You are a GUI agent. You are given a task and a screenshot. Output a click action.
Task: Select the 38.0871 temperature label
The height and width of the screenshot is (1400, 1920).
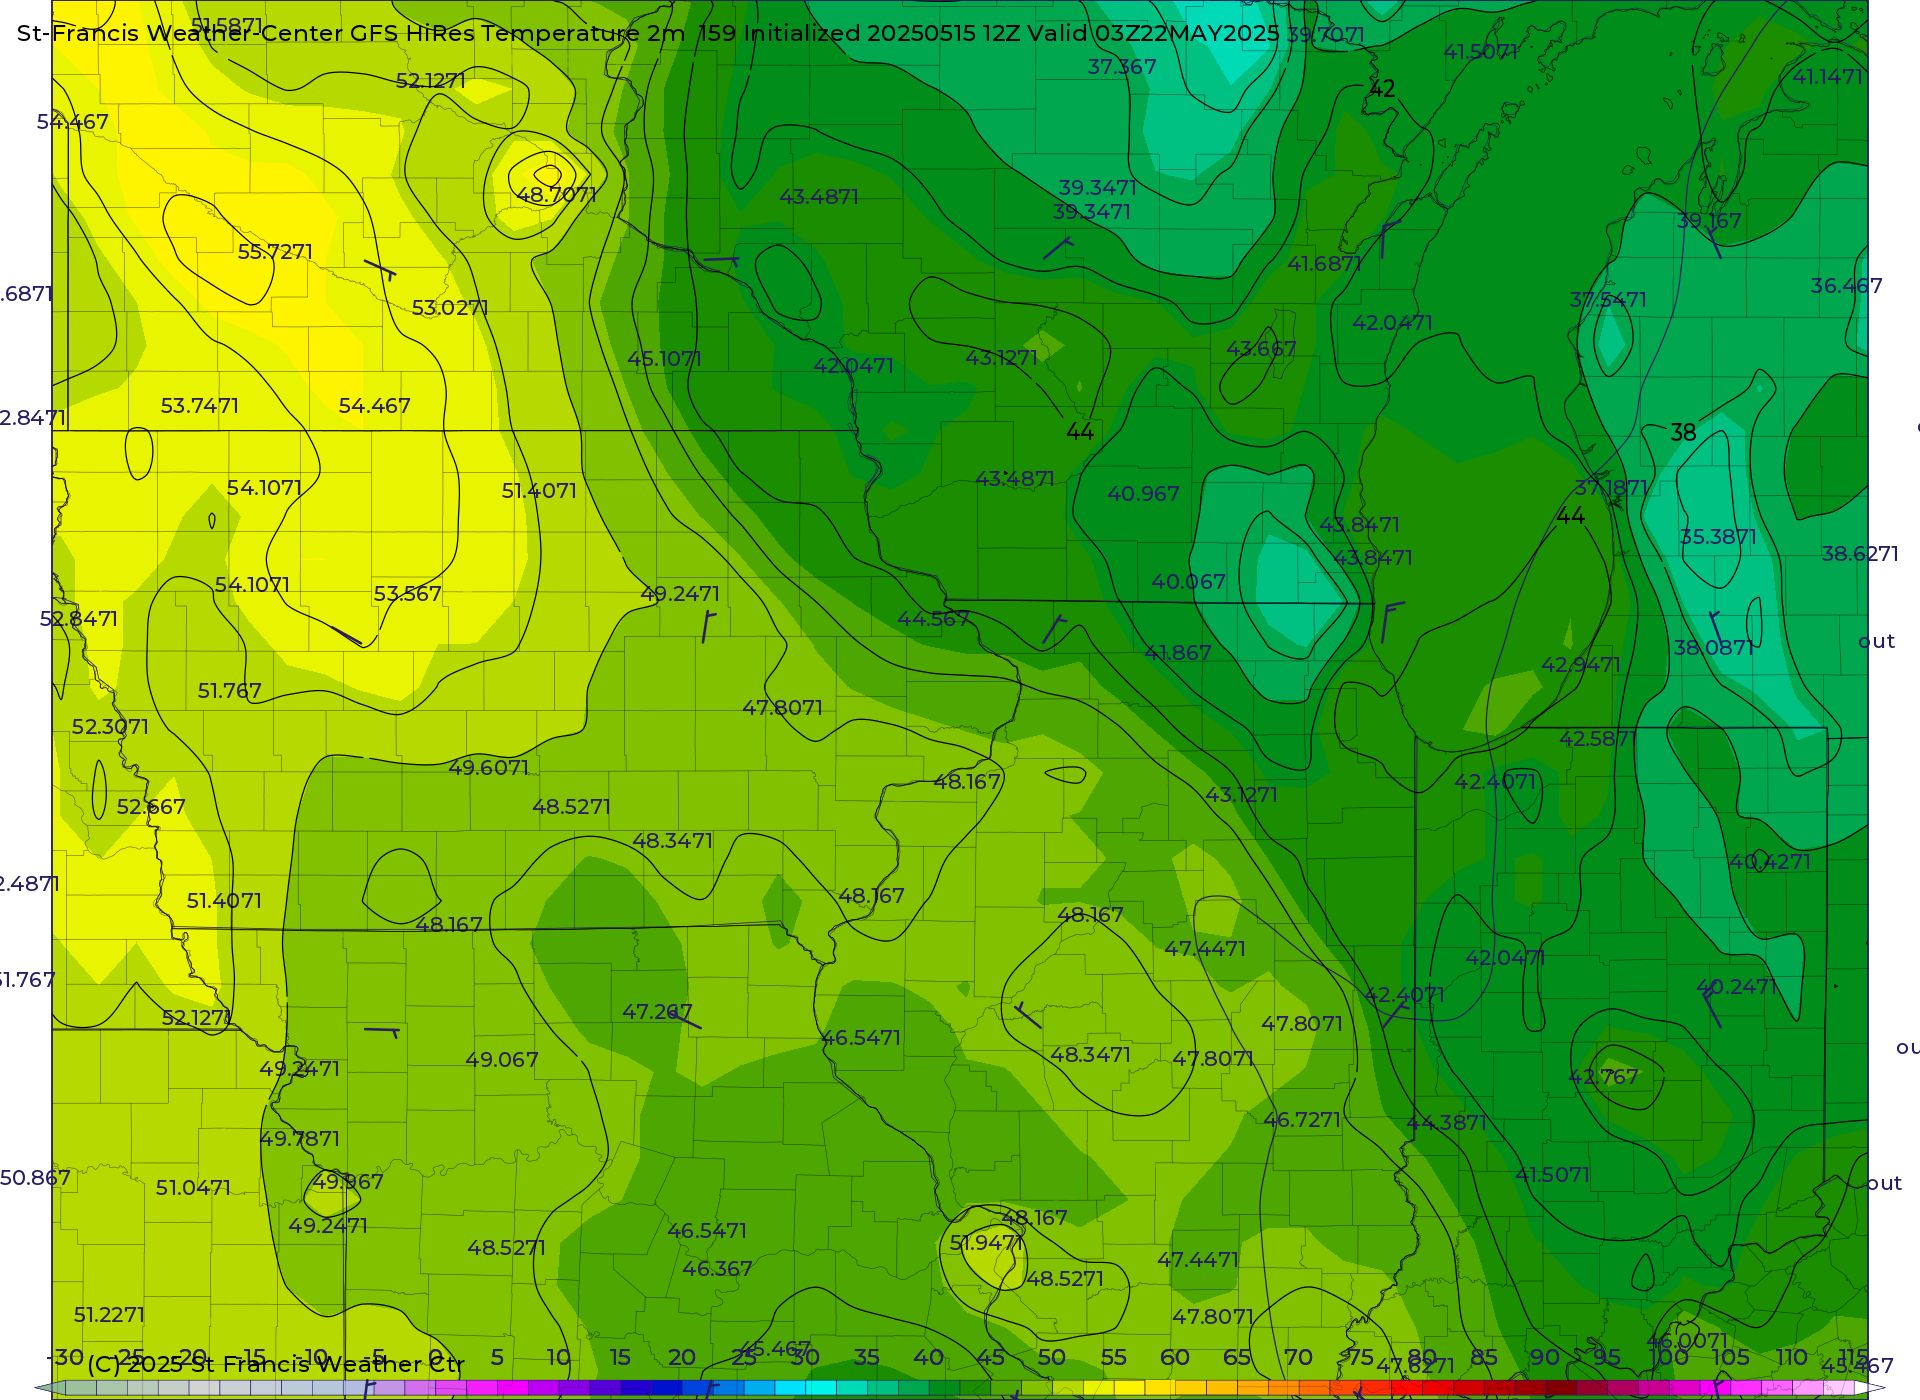[x=1714, y=648]
